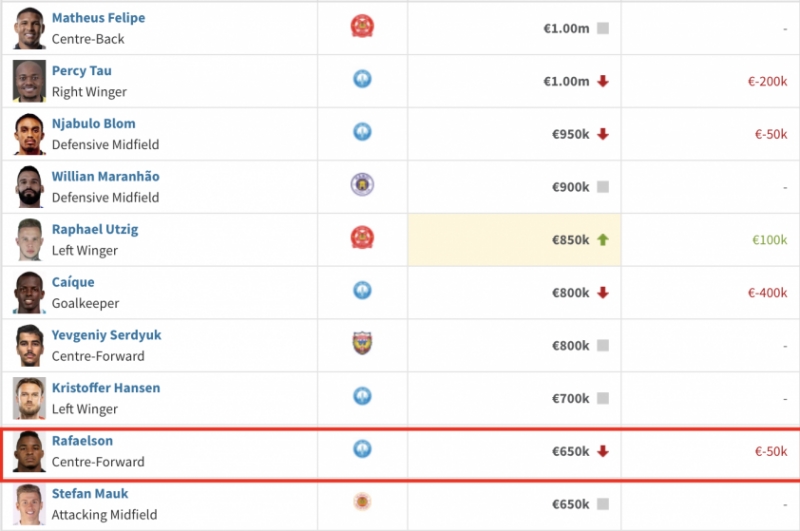The image size is (800, 531).
Task: Click Caíque's player photo thumbnail
Action: click(x=29, y=292)
